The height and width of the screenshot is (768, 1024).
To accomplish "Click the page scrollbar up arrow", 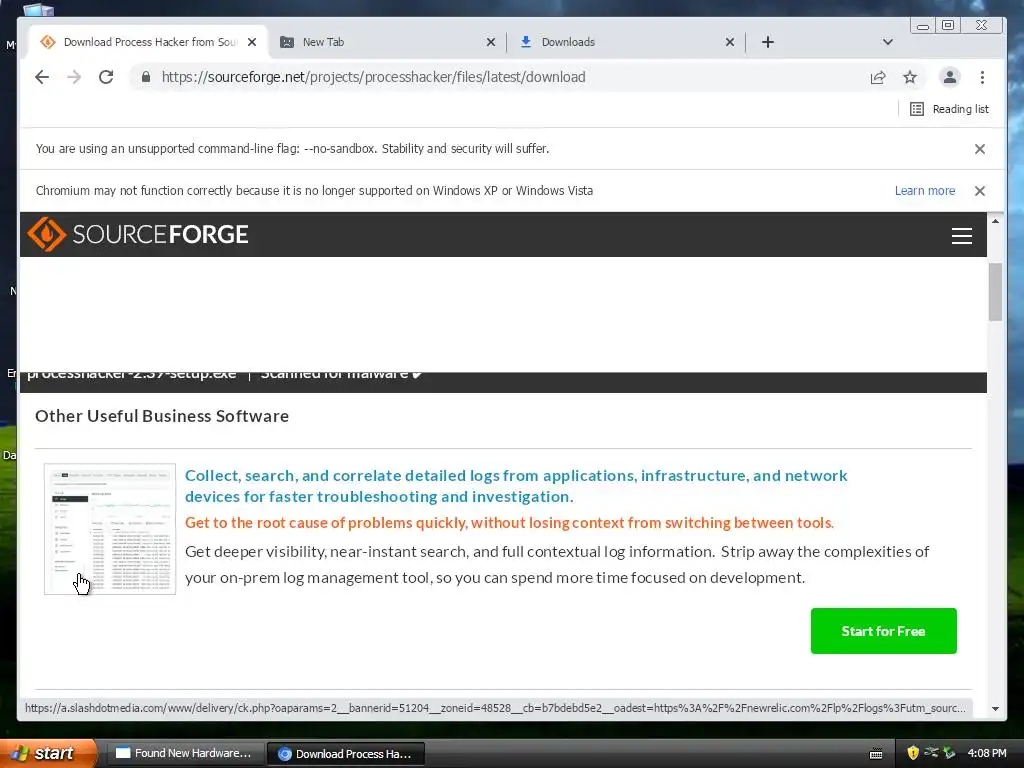I will pyautogui.click(x=995, y=221).
